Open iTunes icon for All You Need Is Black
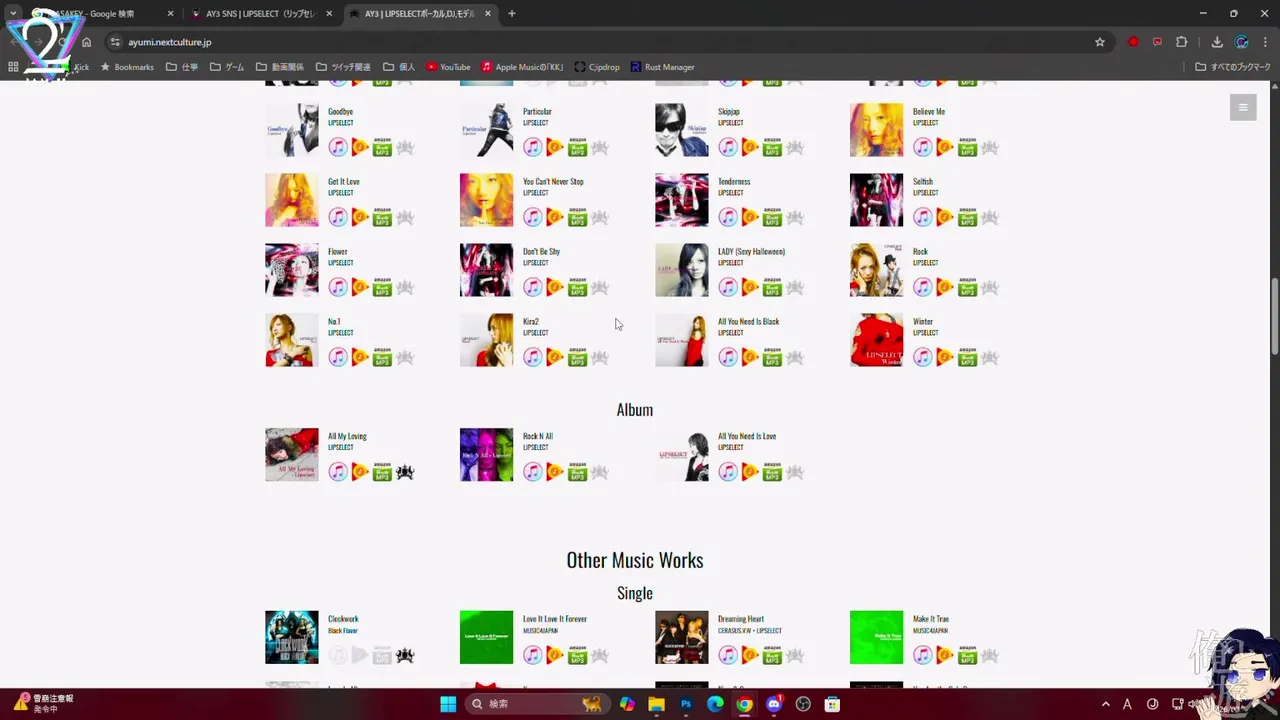Image resolution: width=1280 pixels, height=720 pixels. 728,357
